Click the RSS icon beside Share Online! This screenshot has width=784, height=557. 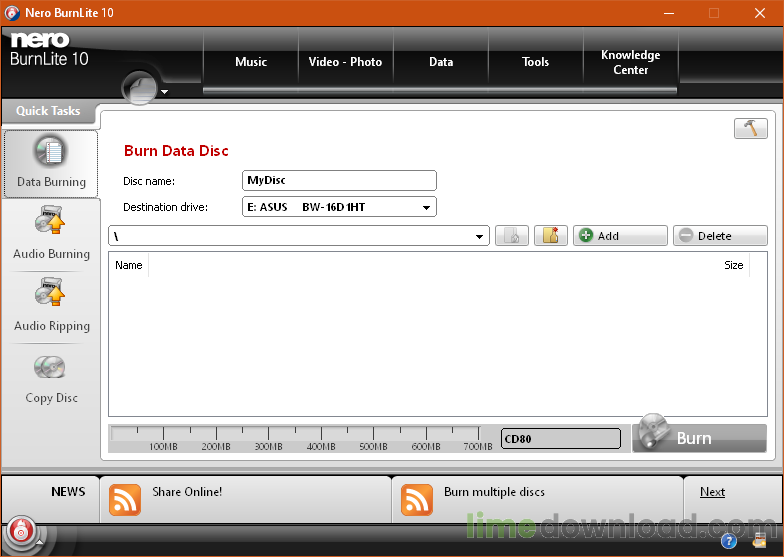[124, 500]
